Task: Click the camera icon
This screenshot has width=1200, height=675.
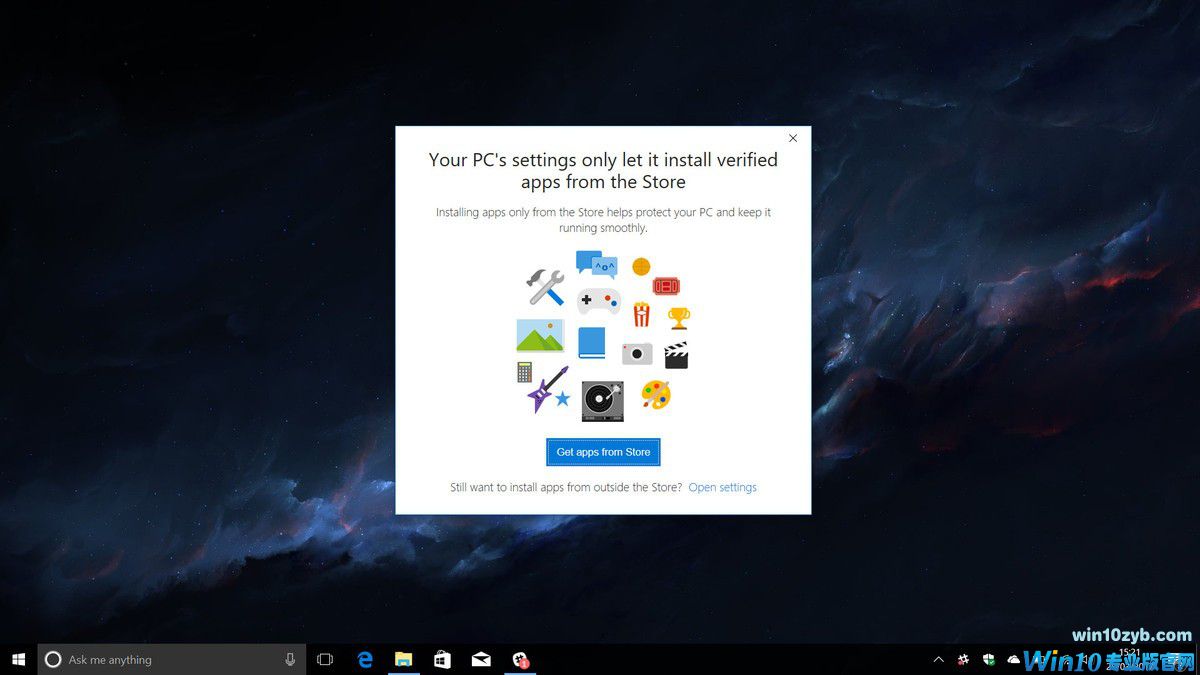Action: 637,351
